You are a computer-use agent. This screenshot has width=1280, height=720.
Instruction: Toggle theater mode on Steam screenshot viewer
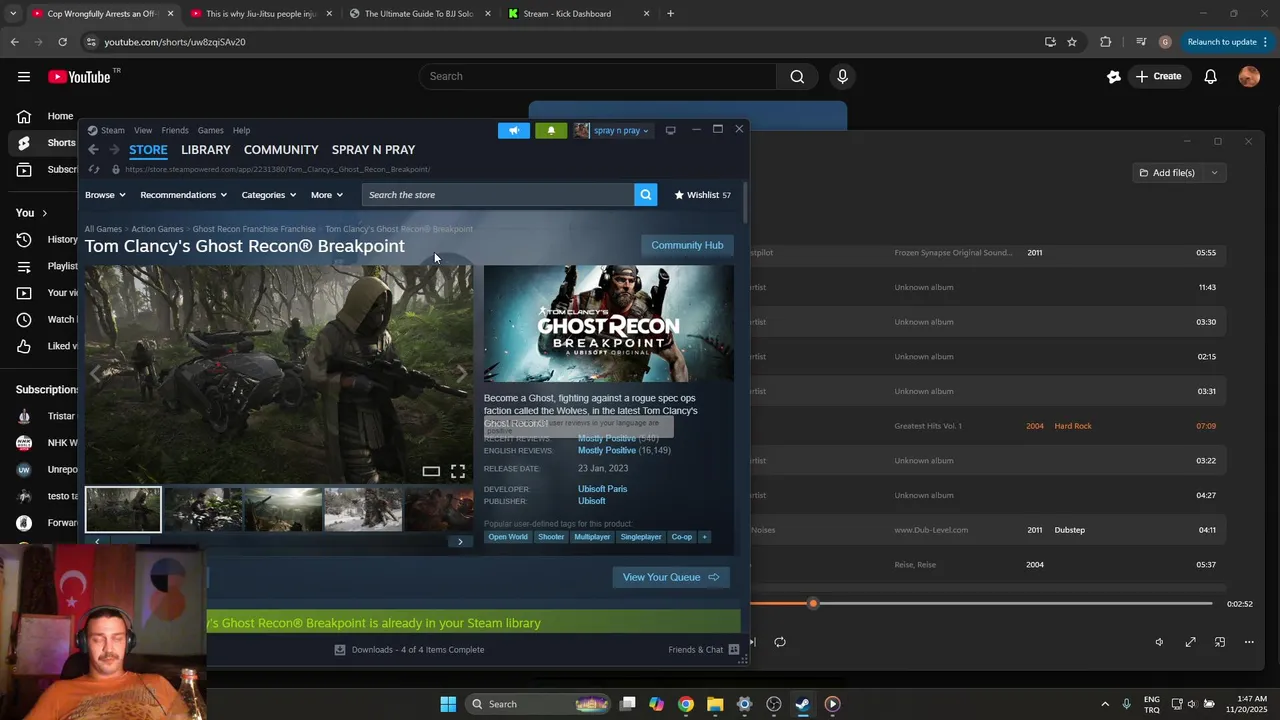431,471
